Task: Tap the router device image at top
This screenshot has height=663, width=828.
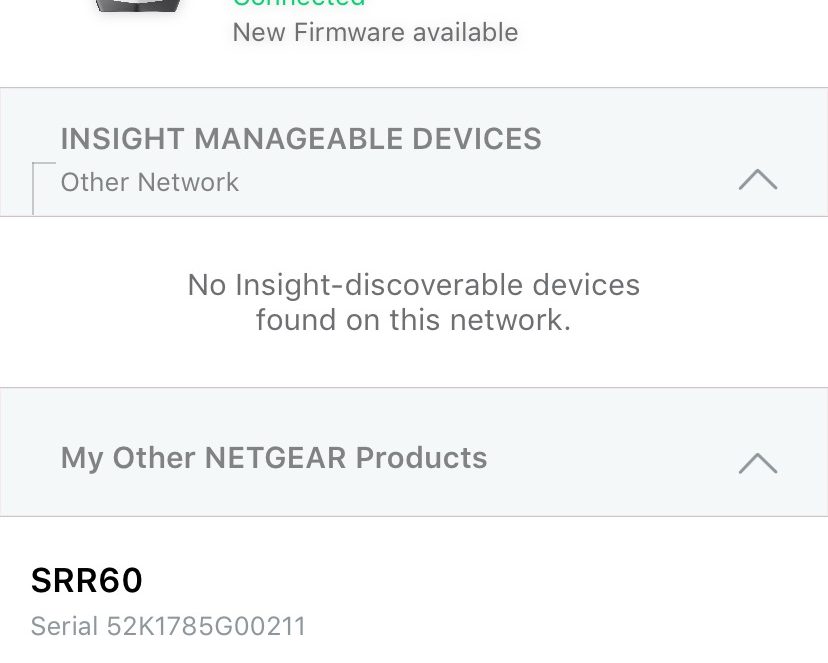Action: 138,5
